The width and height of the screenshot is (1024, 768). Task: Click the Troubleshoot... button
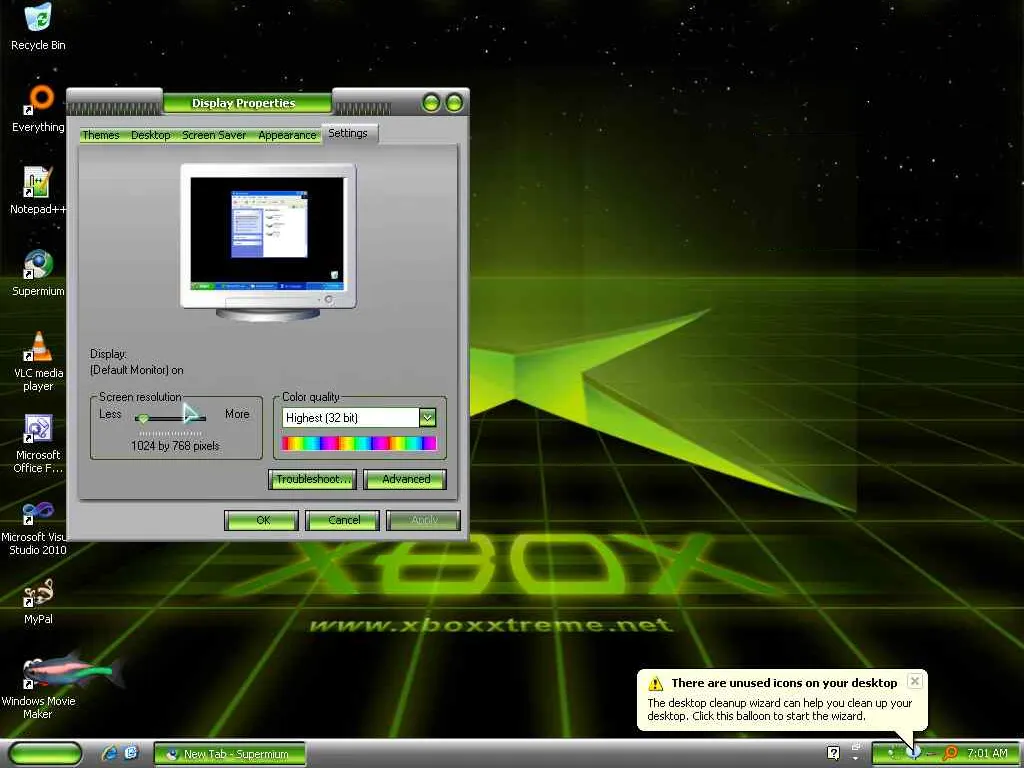coord(312,479)
